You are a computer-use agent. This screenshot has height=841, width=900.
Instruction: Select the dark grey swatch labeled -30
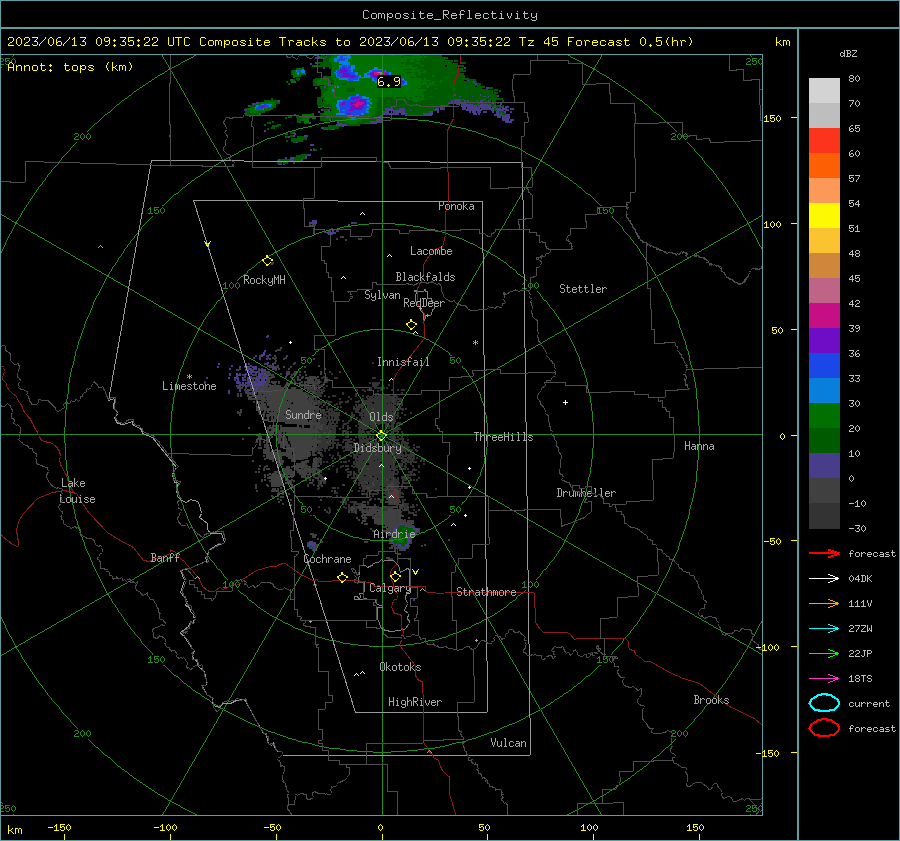coord(824,516)
